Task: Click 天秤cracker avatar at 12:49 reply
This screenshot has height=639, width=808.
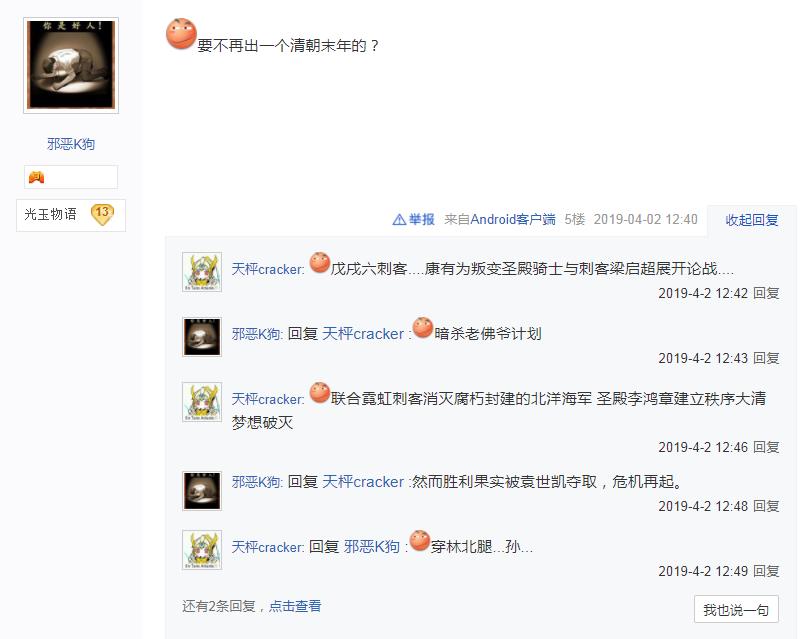Action: [x=202, y=550]
